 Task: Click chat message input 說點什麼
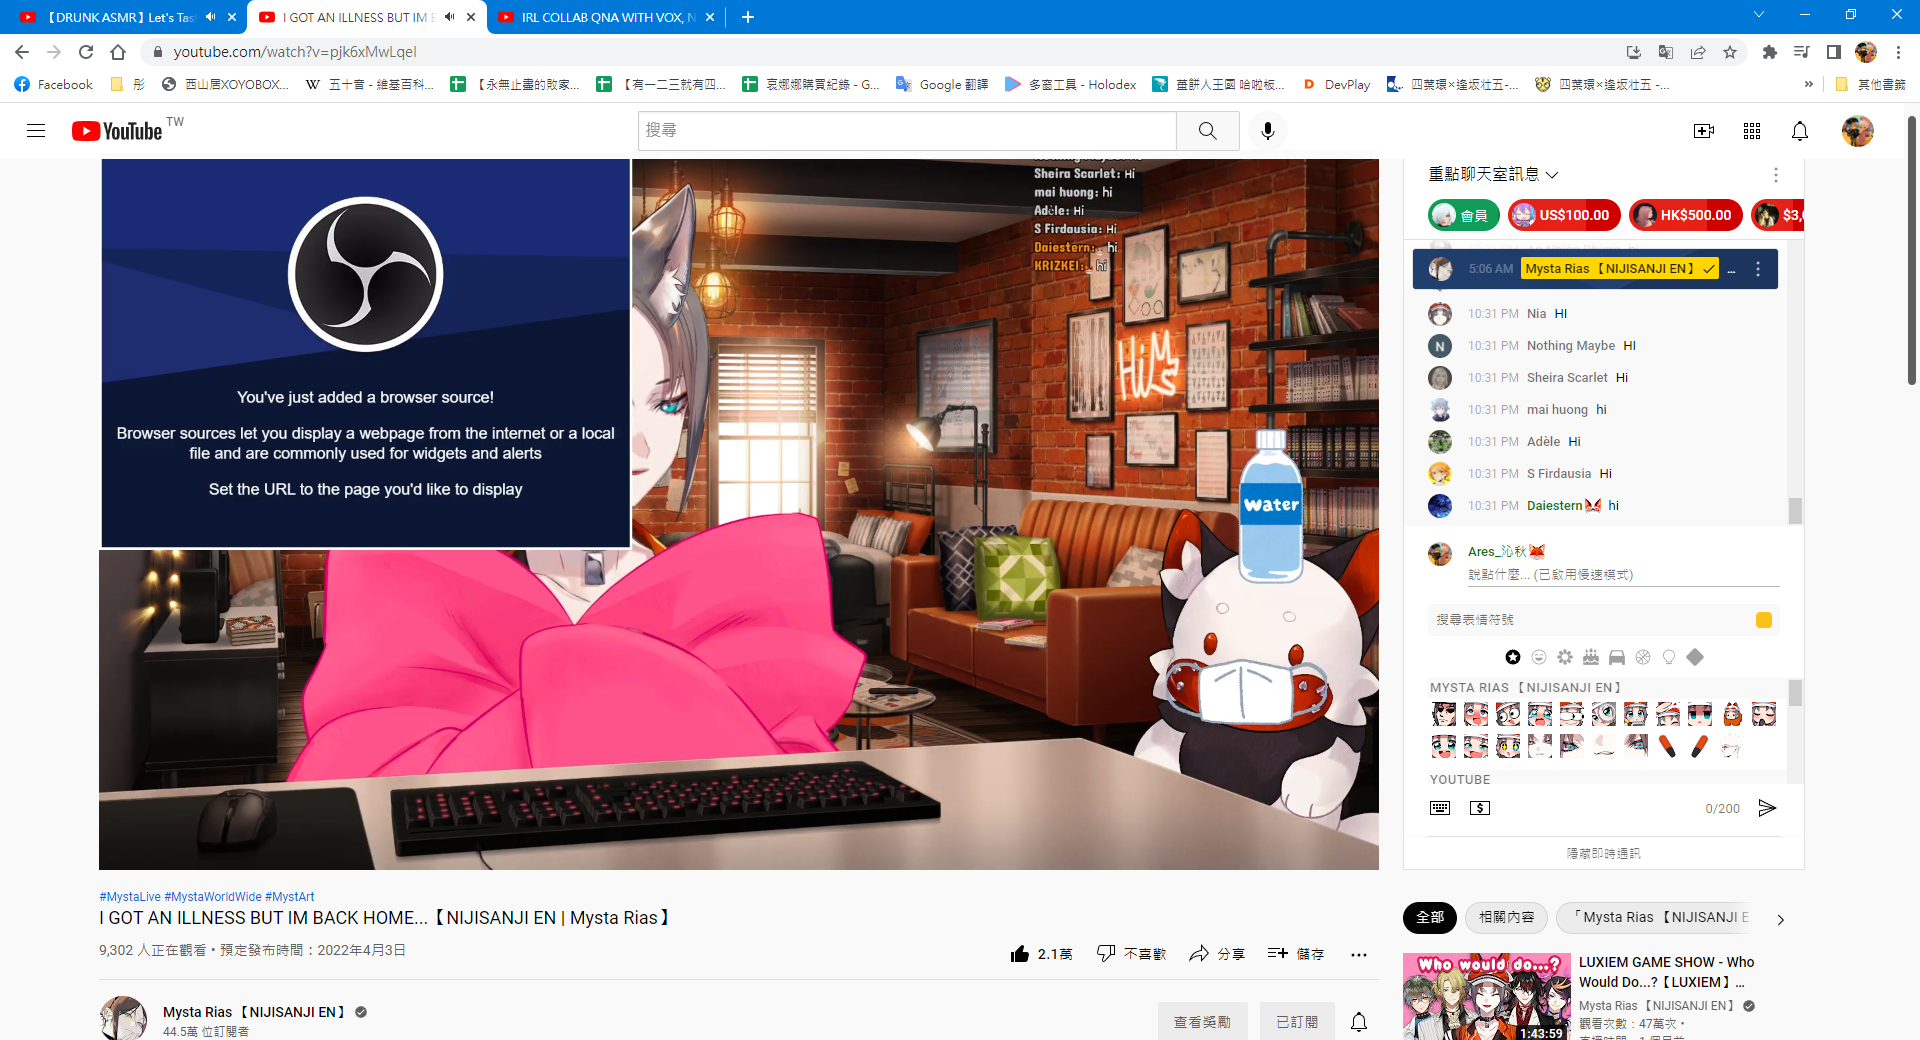point(1623,575)
